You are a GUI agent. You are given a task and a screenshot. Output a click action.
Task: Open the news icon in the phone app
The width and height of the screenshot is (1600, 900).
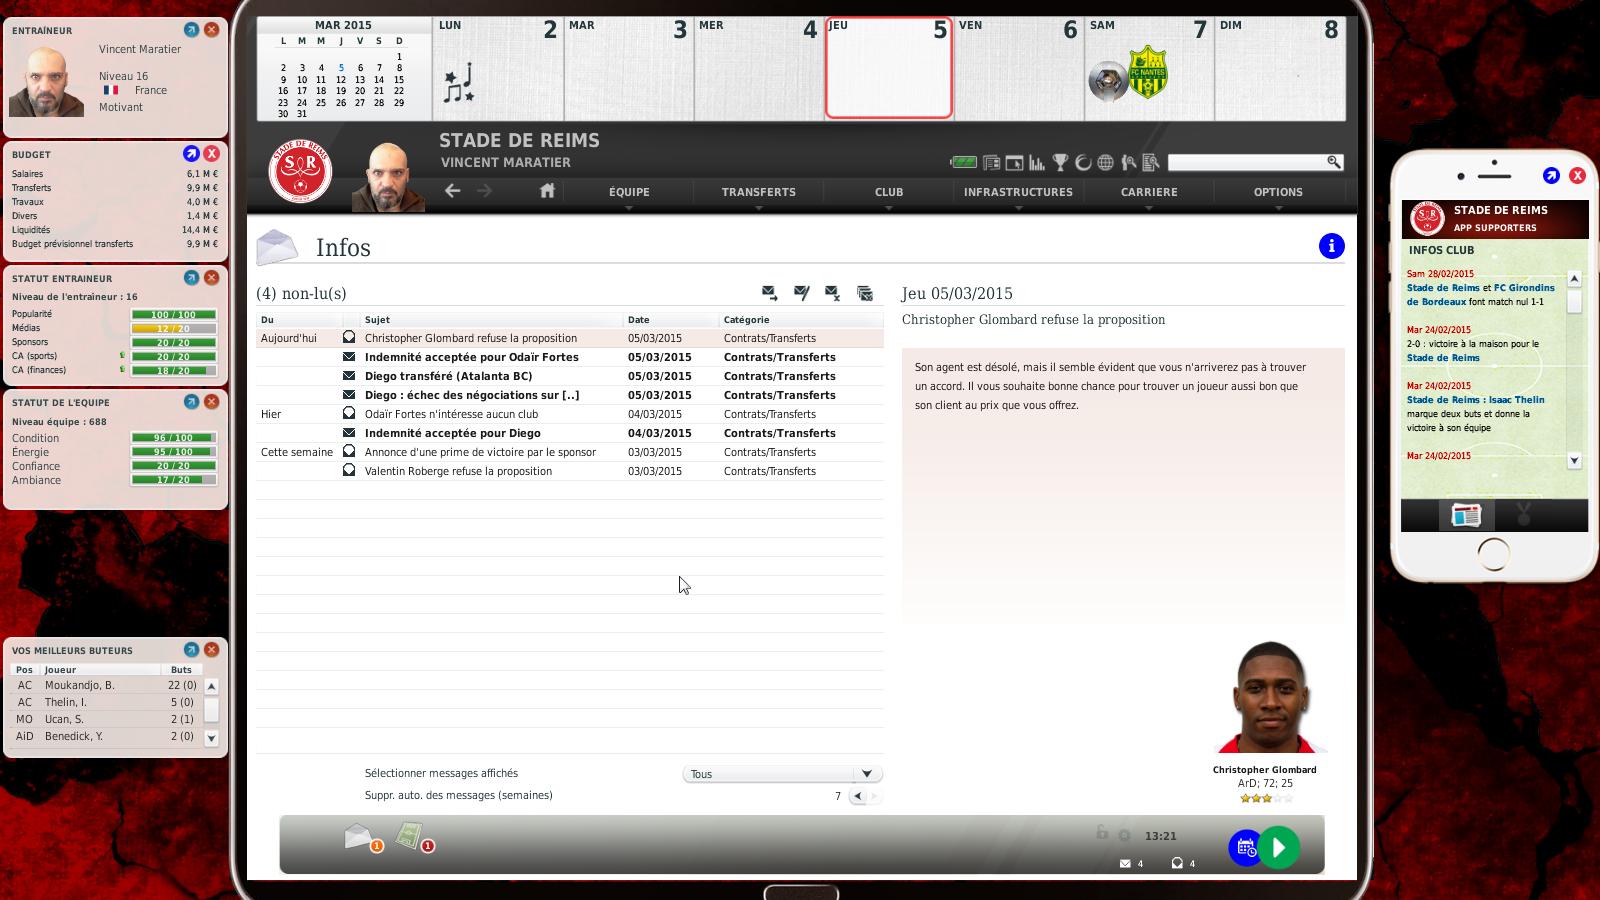(1466, 516)
